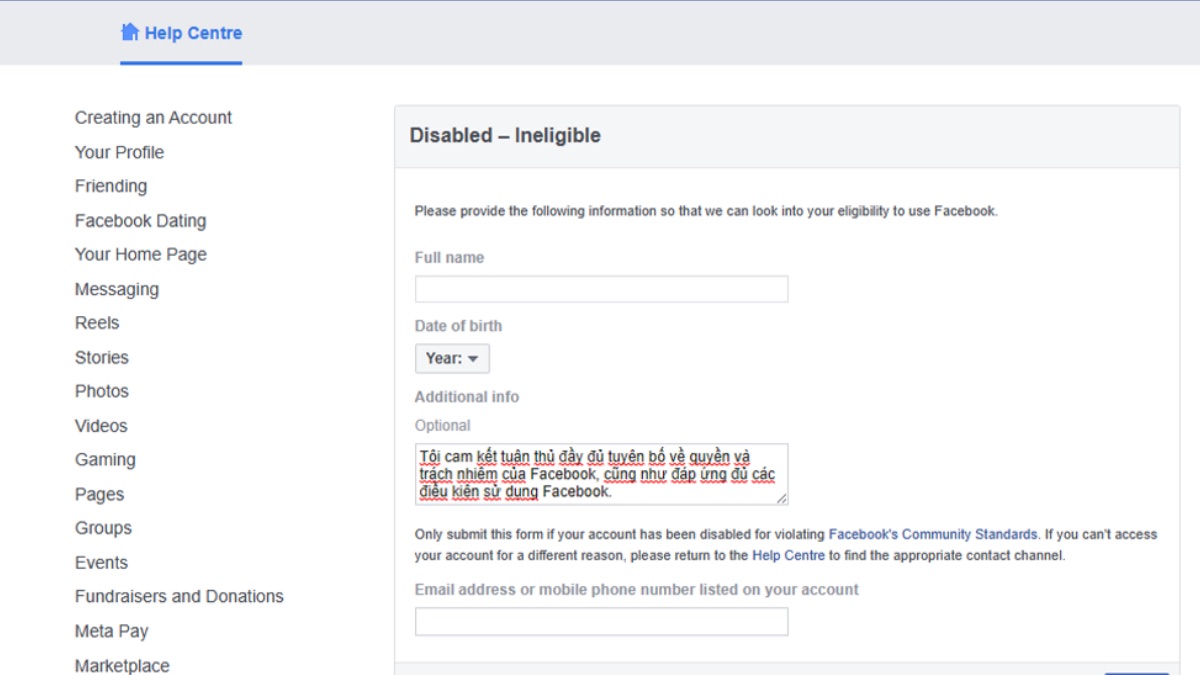This screenshot has height=675, width=1200.
Task: Open the Meta Pay help topic
Action: point(112,631)
